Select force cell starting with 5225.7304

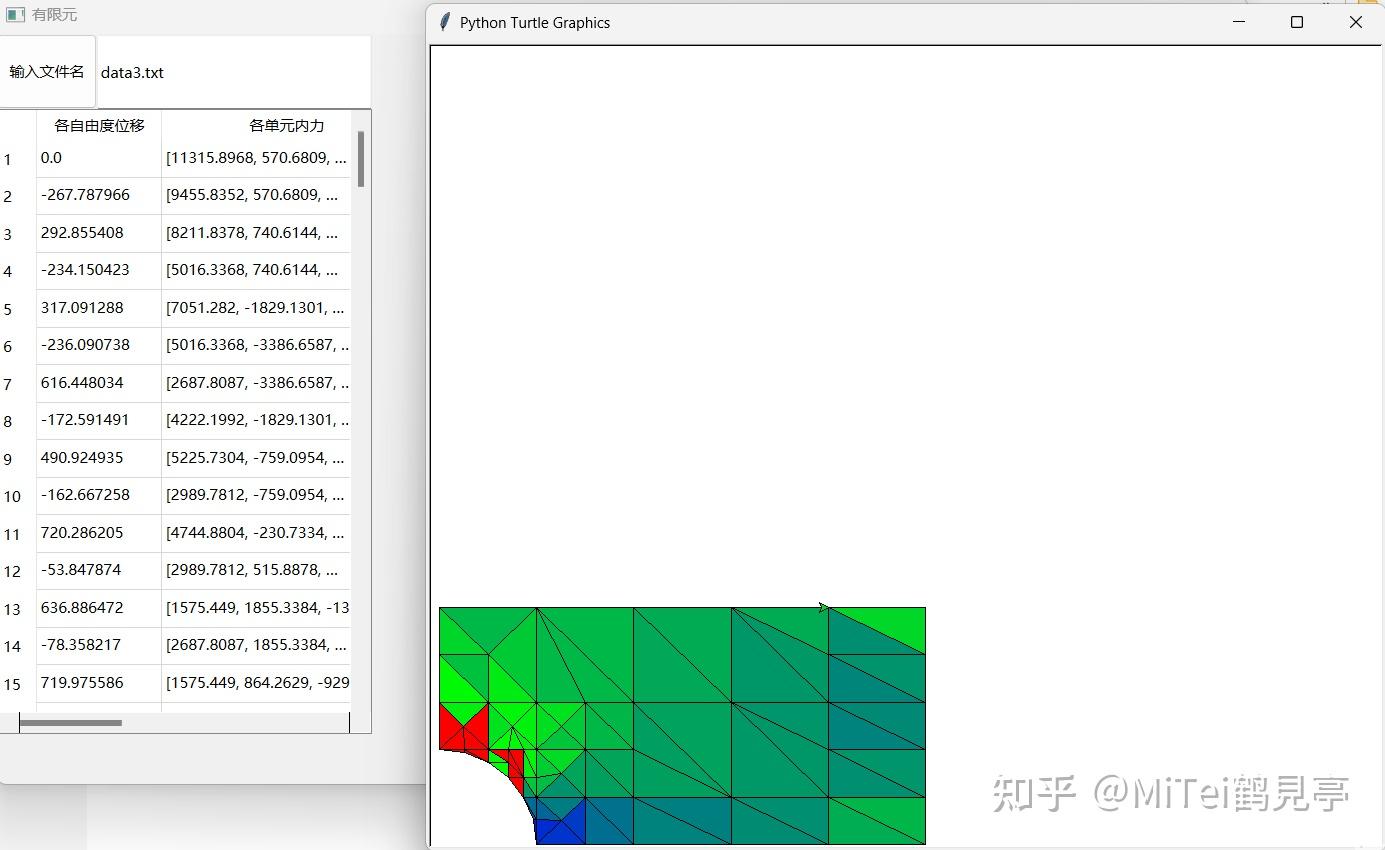[x=256, y=458]
